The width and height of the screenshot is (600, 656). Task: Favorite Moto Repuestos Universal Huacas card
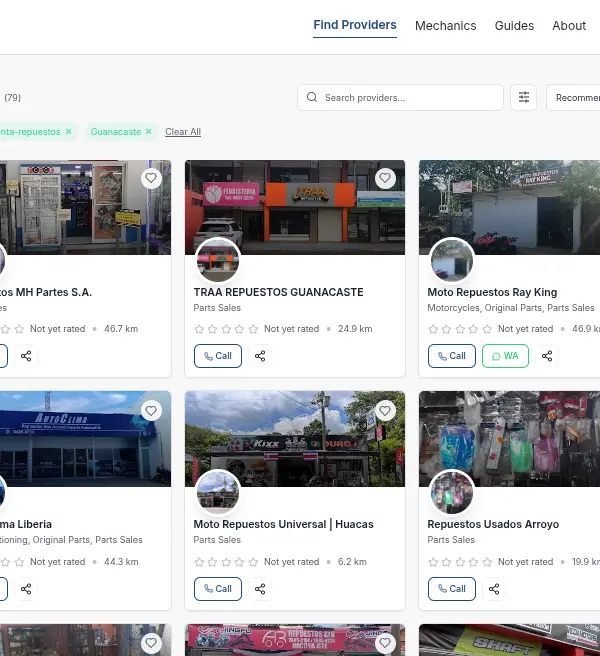[x=385, y=411]
